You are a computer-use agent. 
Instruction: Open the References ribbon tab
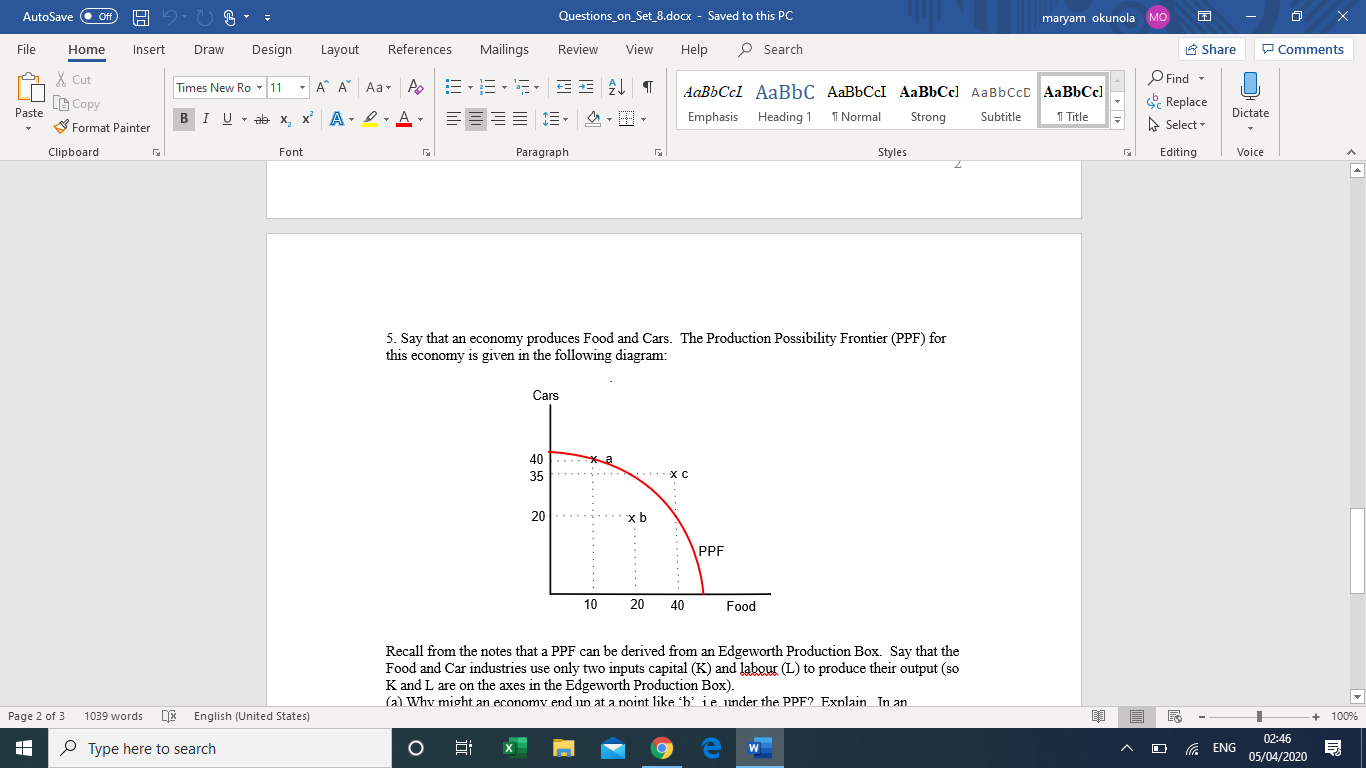click(419, 49)
